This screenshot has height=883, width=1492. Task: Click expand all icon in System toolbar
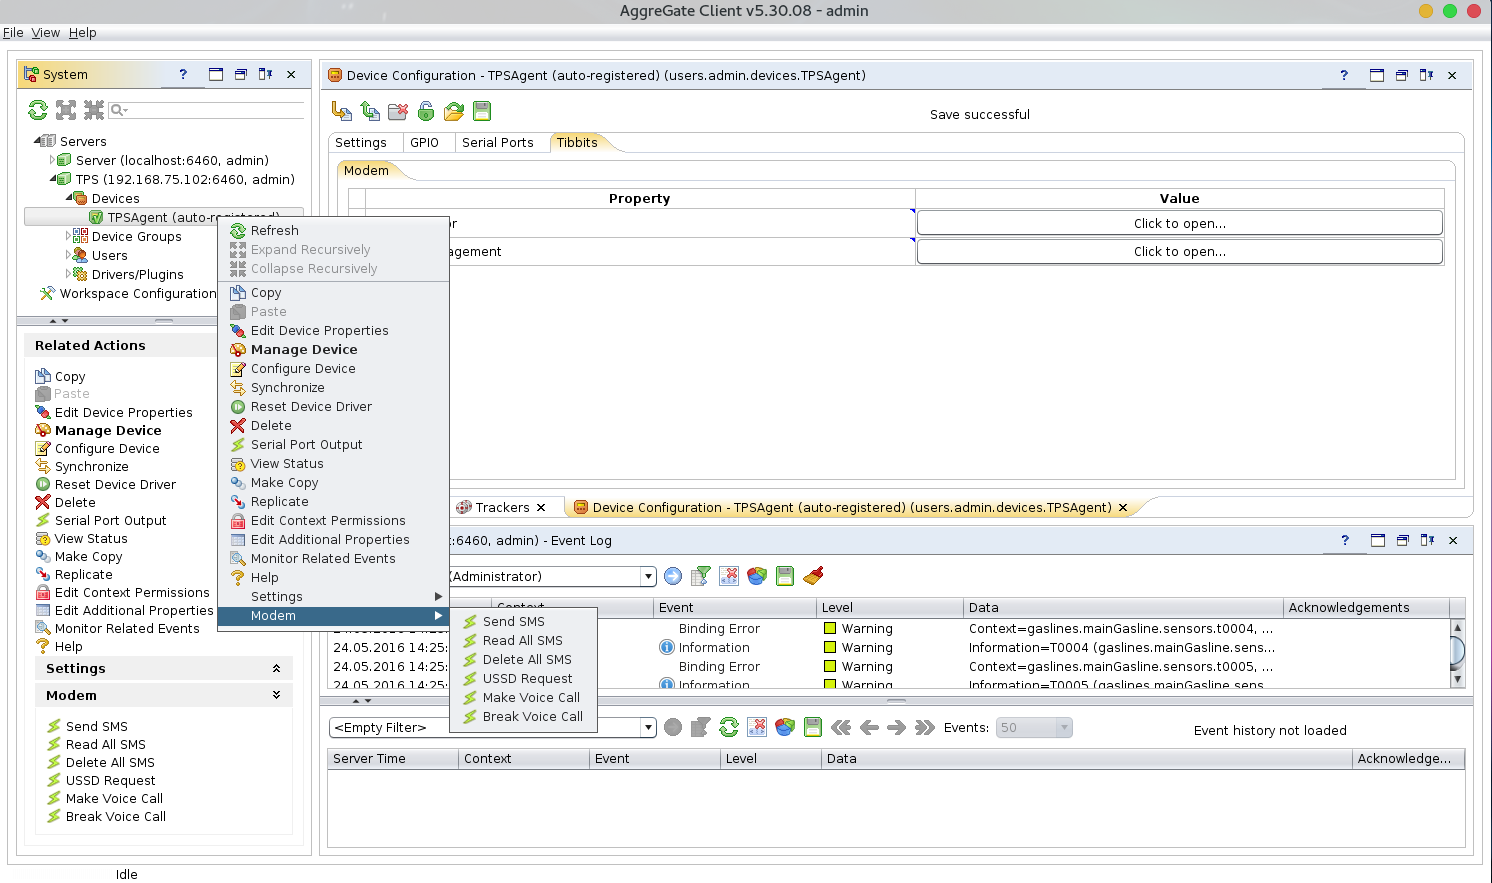[66, 110]
